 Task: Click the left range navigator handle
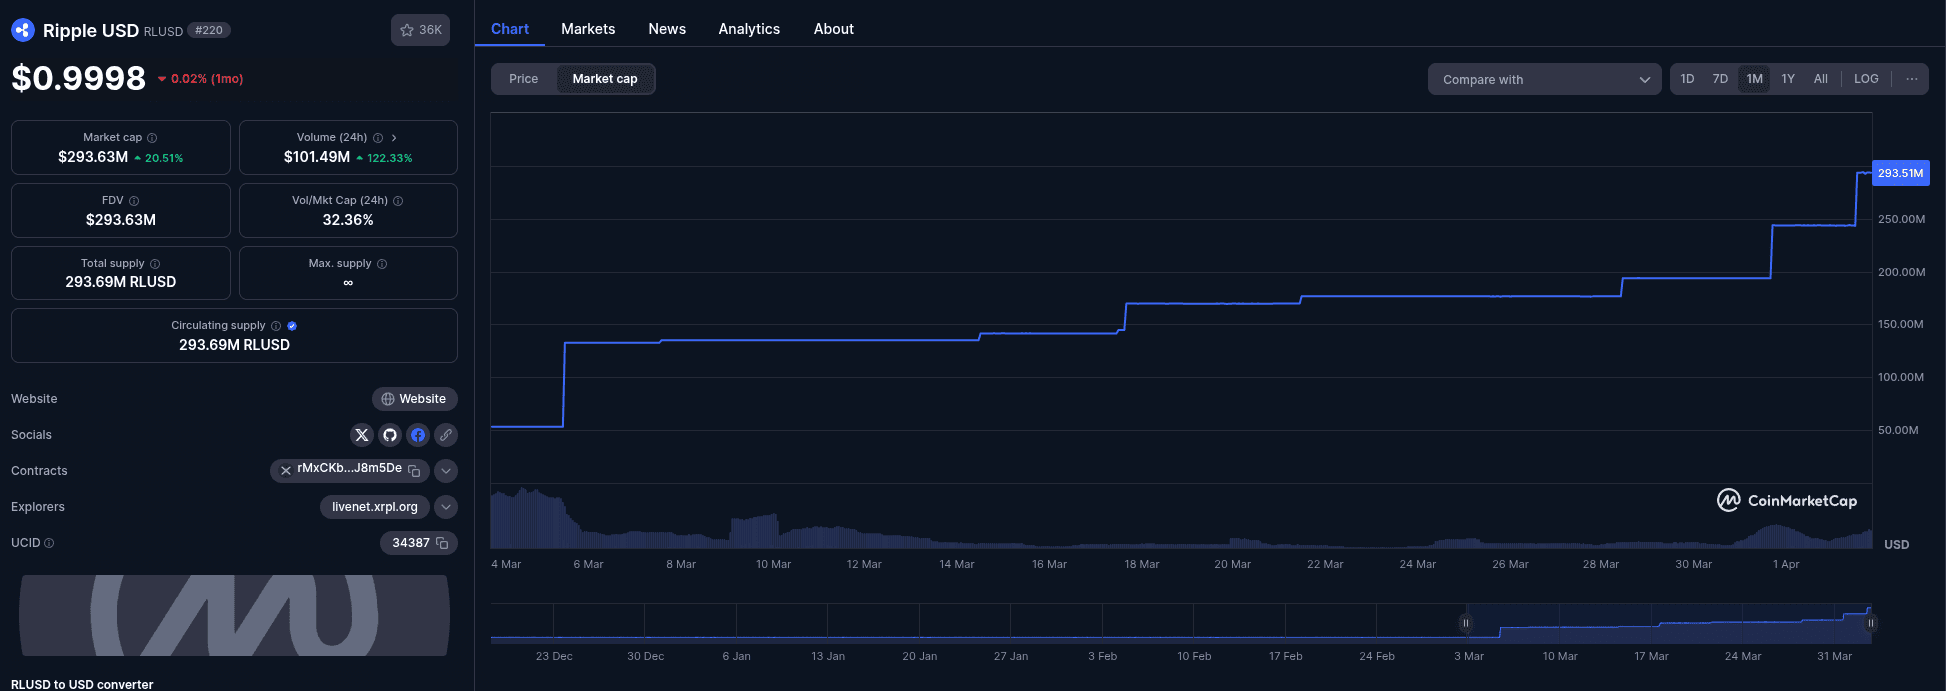click(1466, 623)
